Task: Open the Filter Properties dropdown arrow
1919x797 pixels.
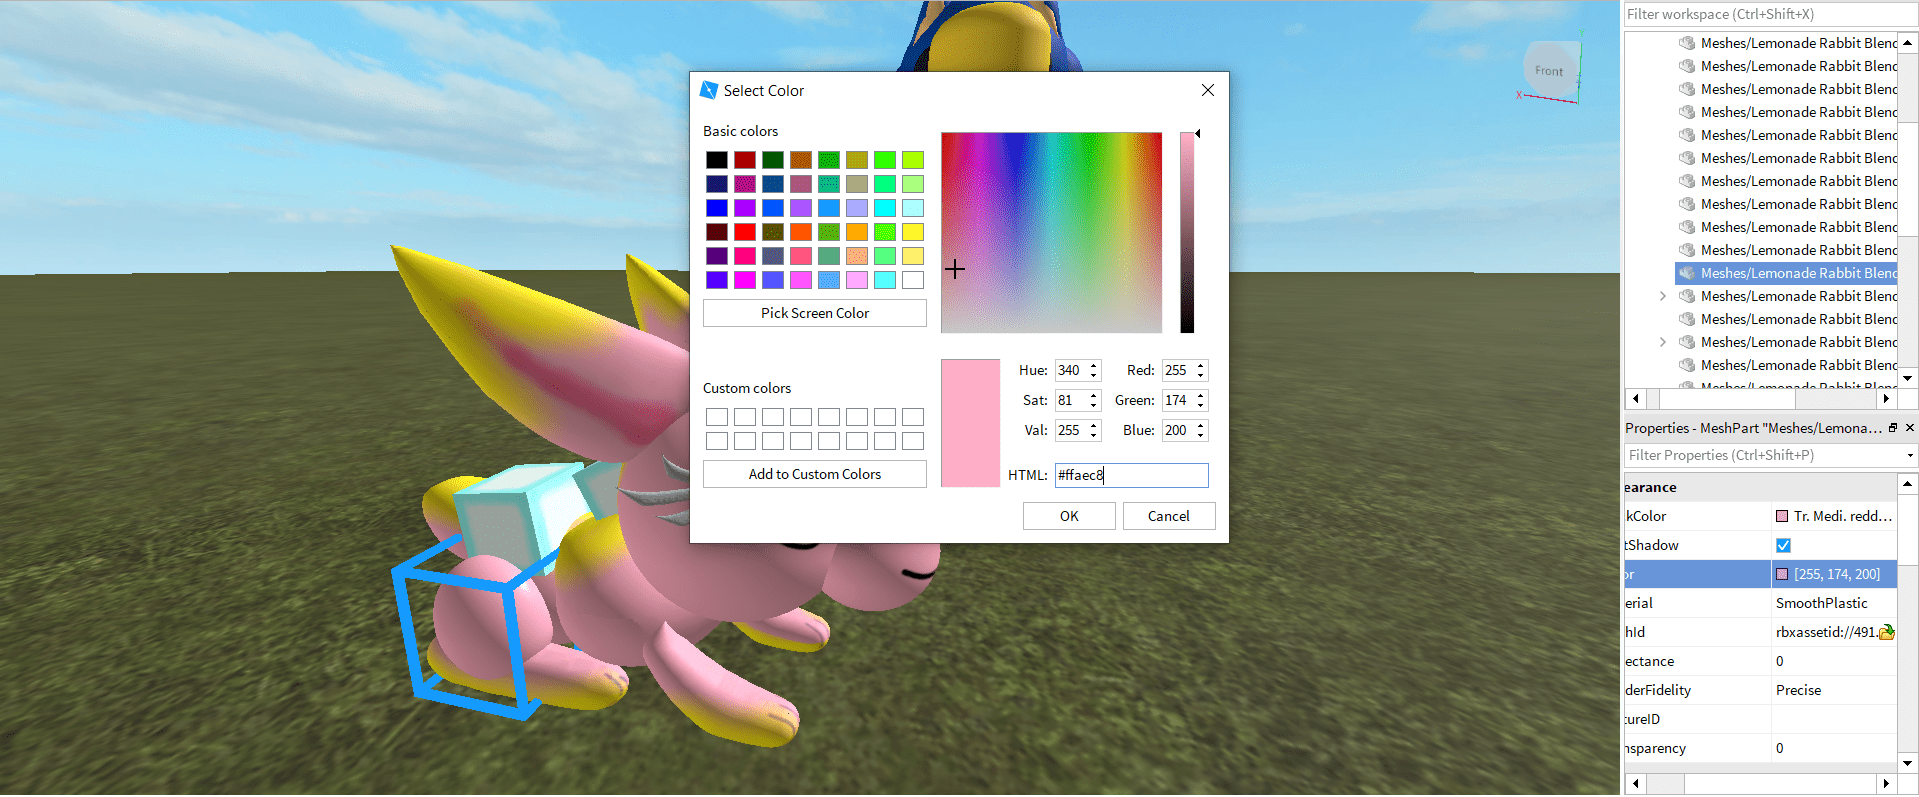Action: (x=1910, y=455)
